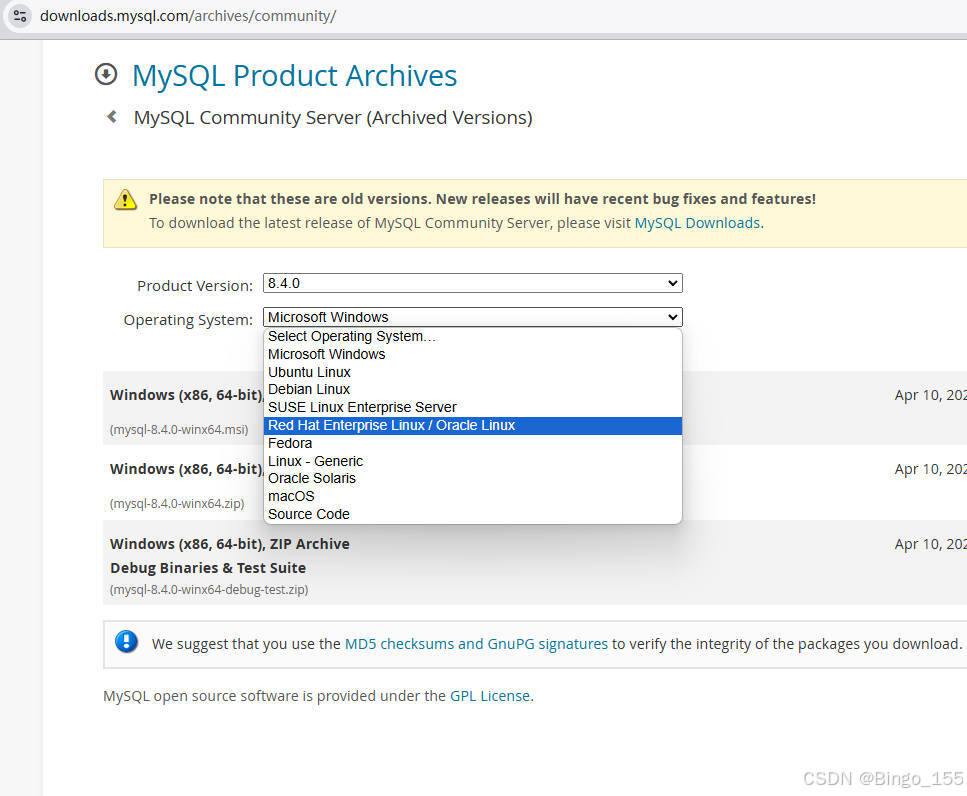Select Oracle Solaris option
This screenshot has width=967, height=796.
[x=472, y=478]
